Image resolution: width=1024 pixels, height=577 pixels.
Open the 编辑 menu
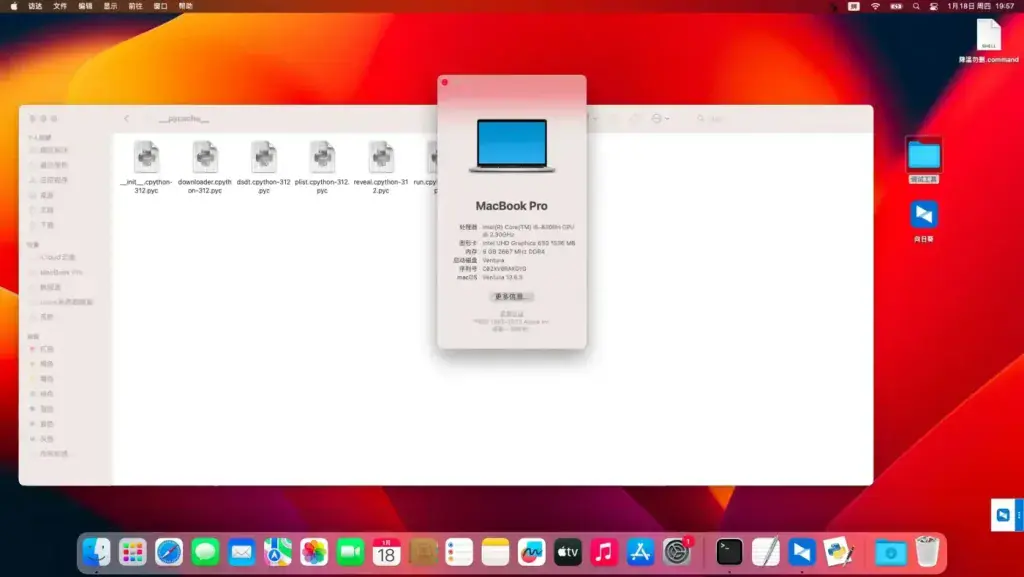86,6
